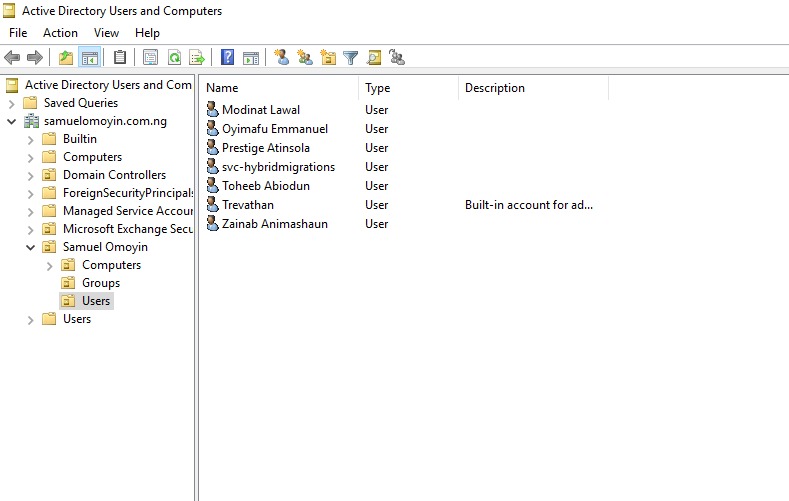Click the Saved Queries folder icon
Screen dimensions: 789x501
31,103
